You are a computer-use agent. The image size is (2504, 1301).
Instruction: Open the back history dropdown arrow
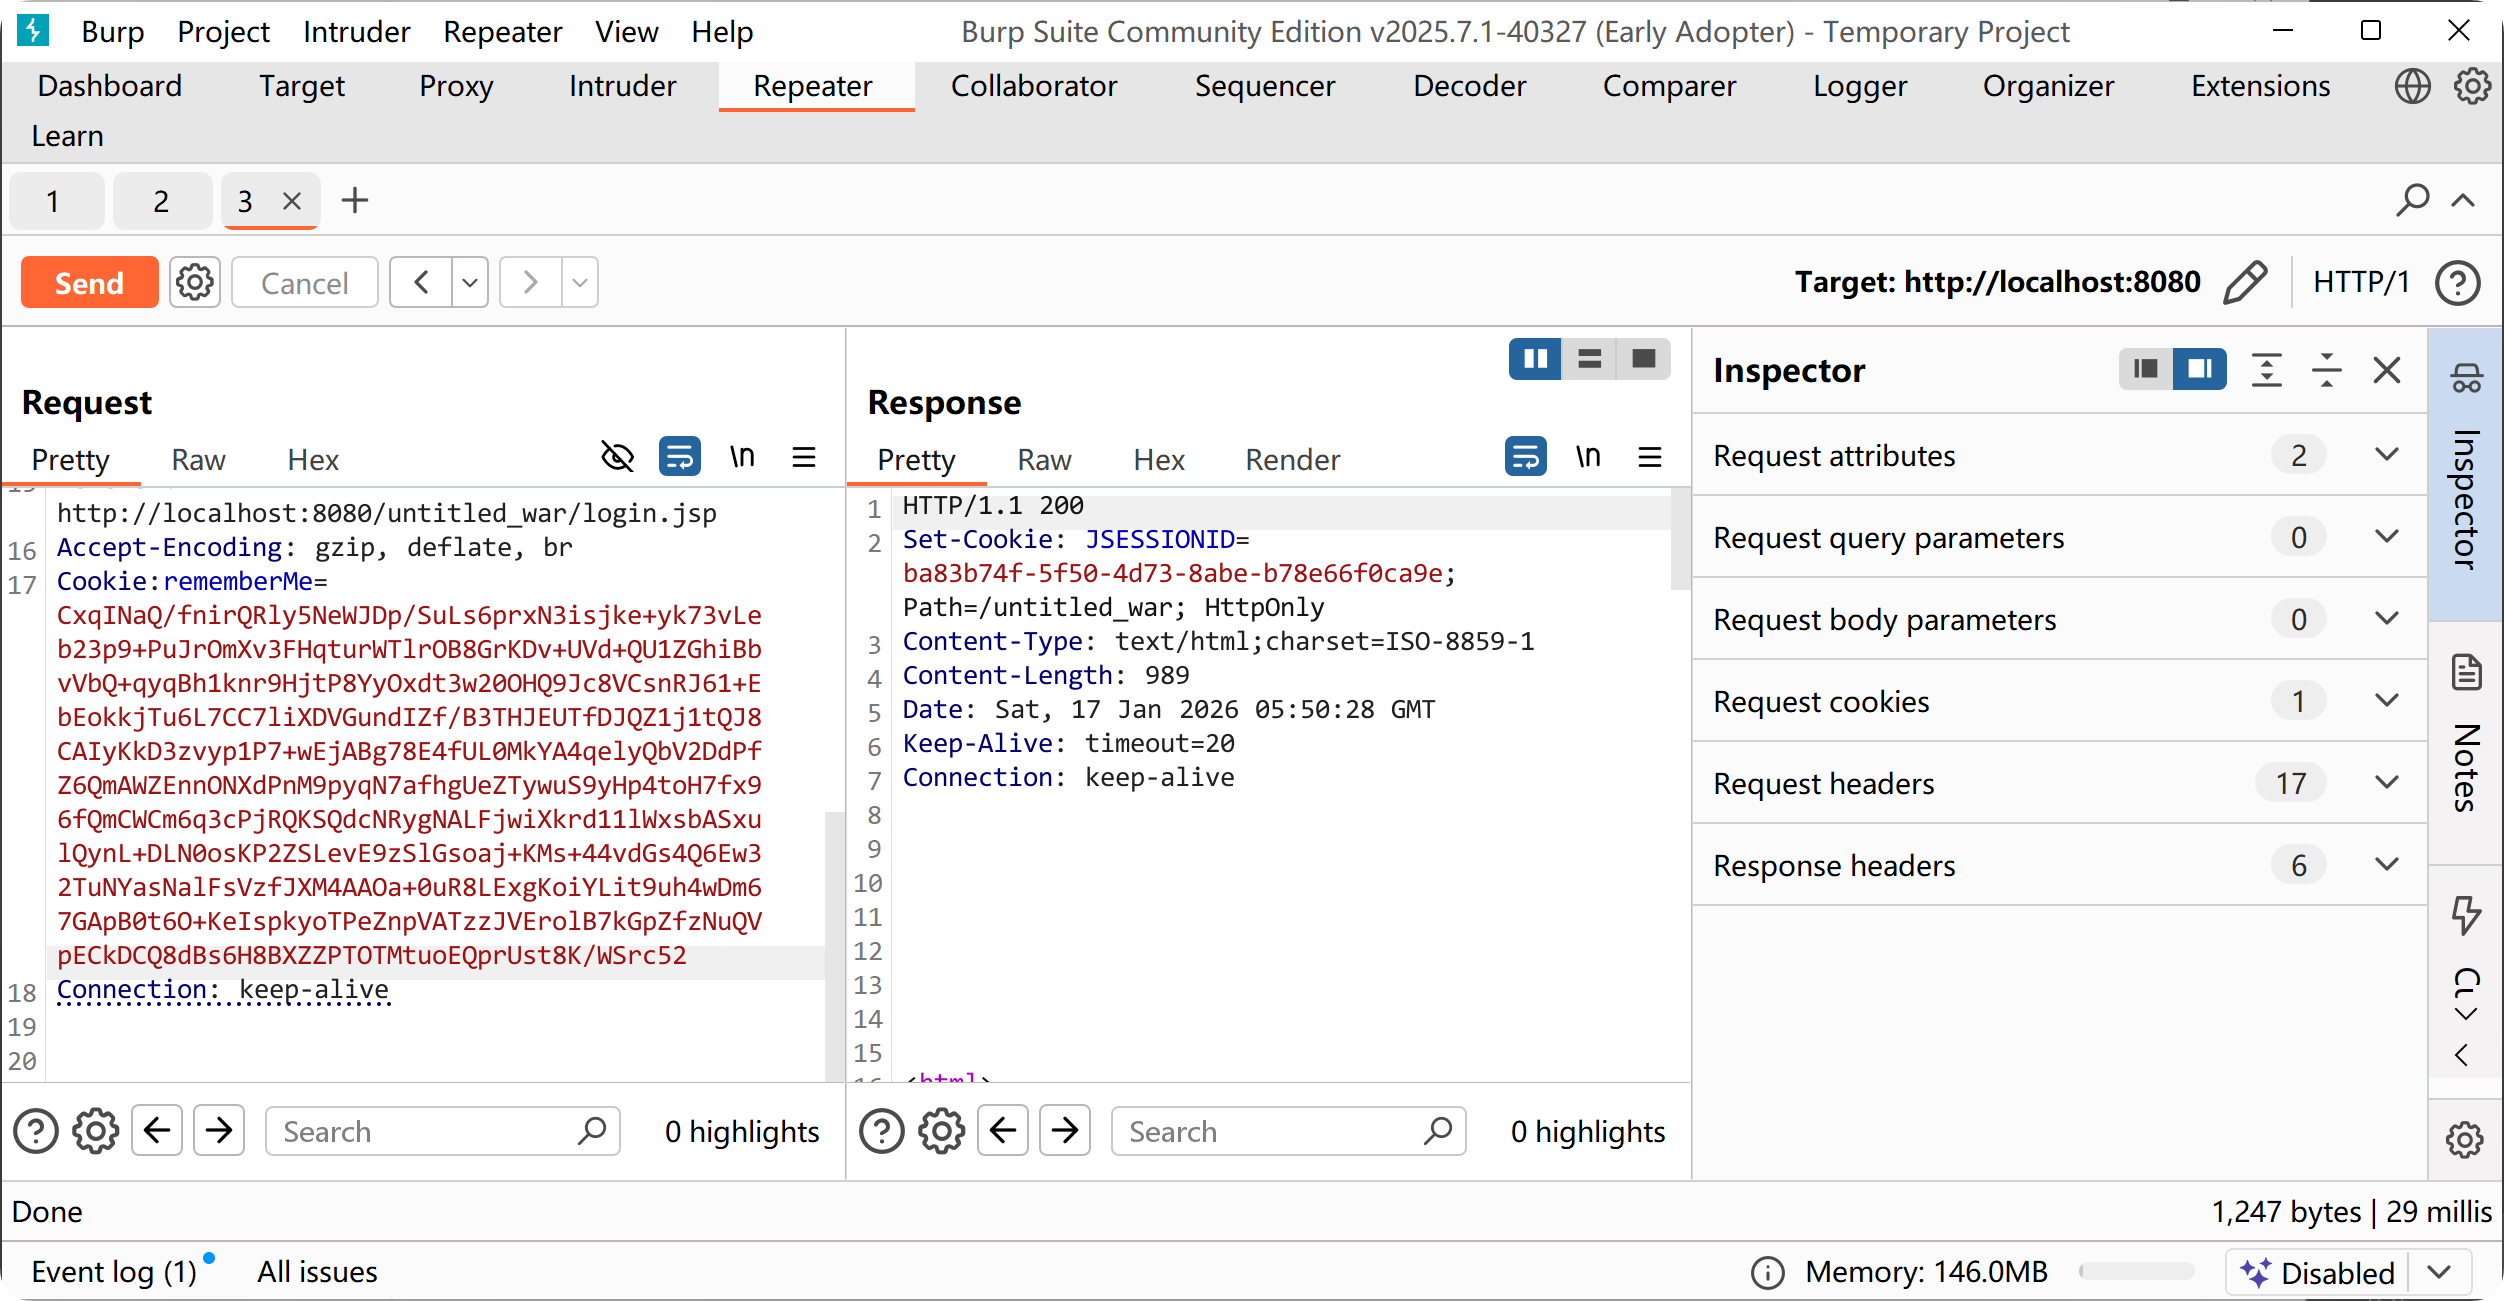[470, 283]
